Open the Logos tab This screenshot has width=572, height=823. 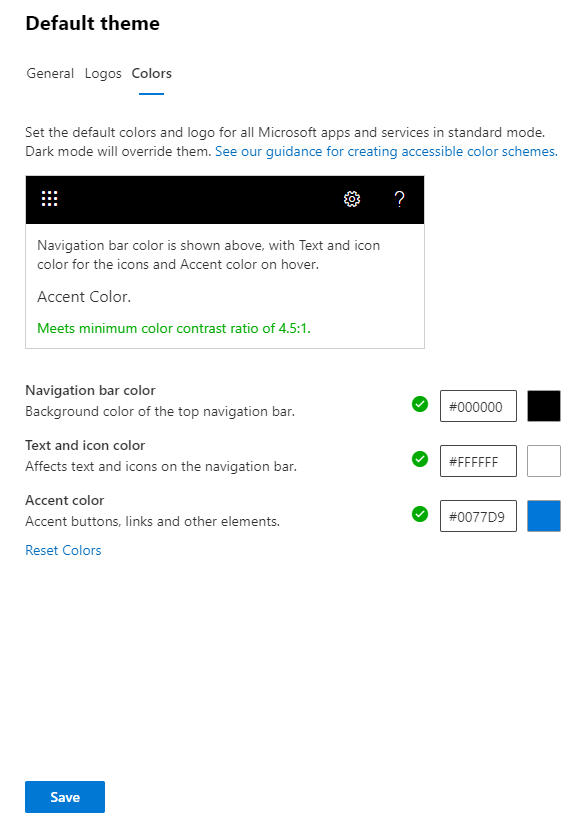click(x=103, y=73)
